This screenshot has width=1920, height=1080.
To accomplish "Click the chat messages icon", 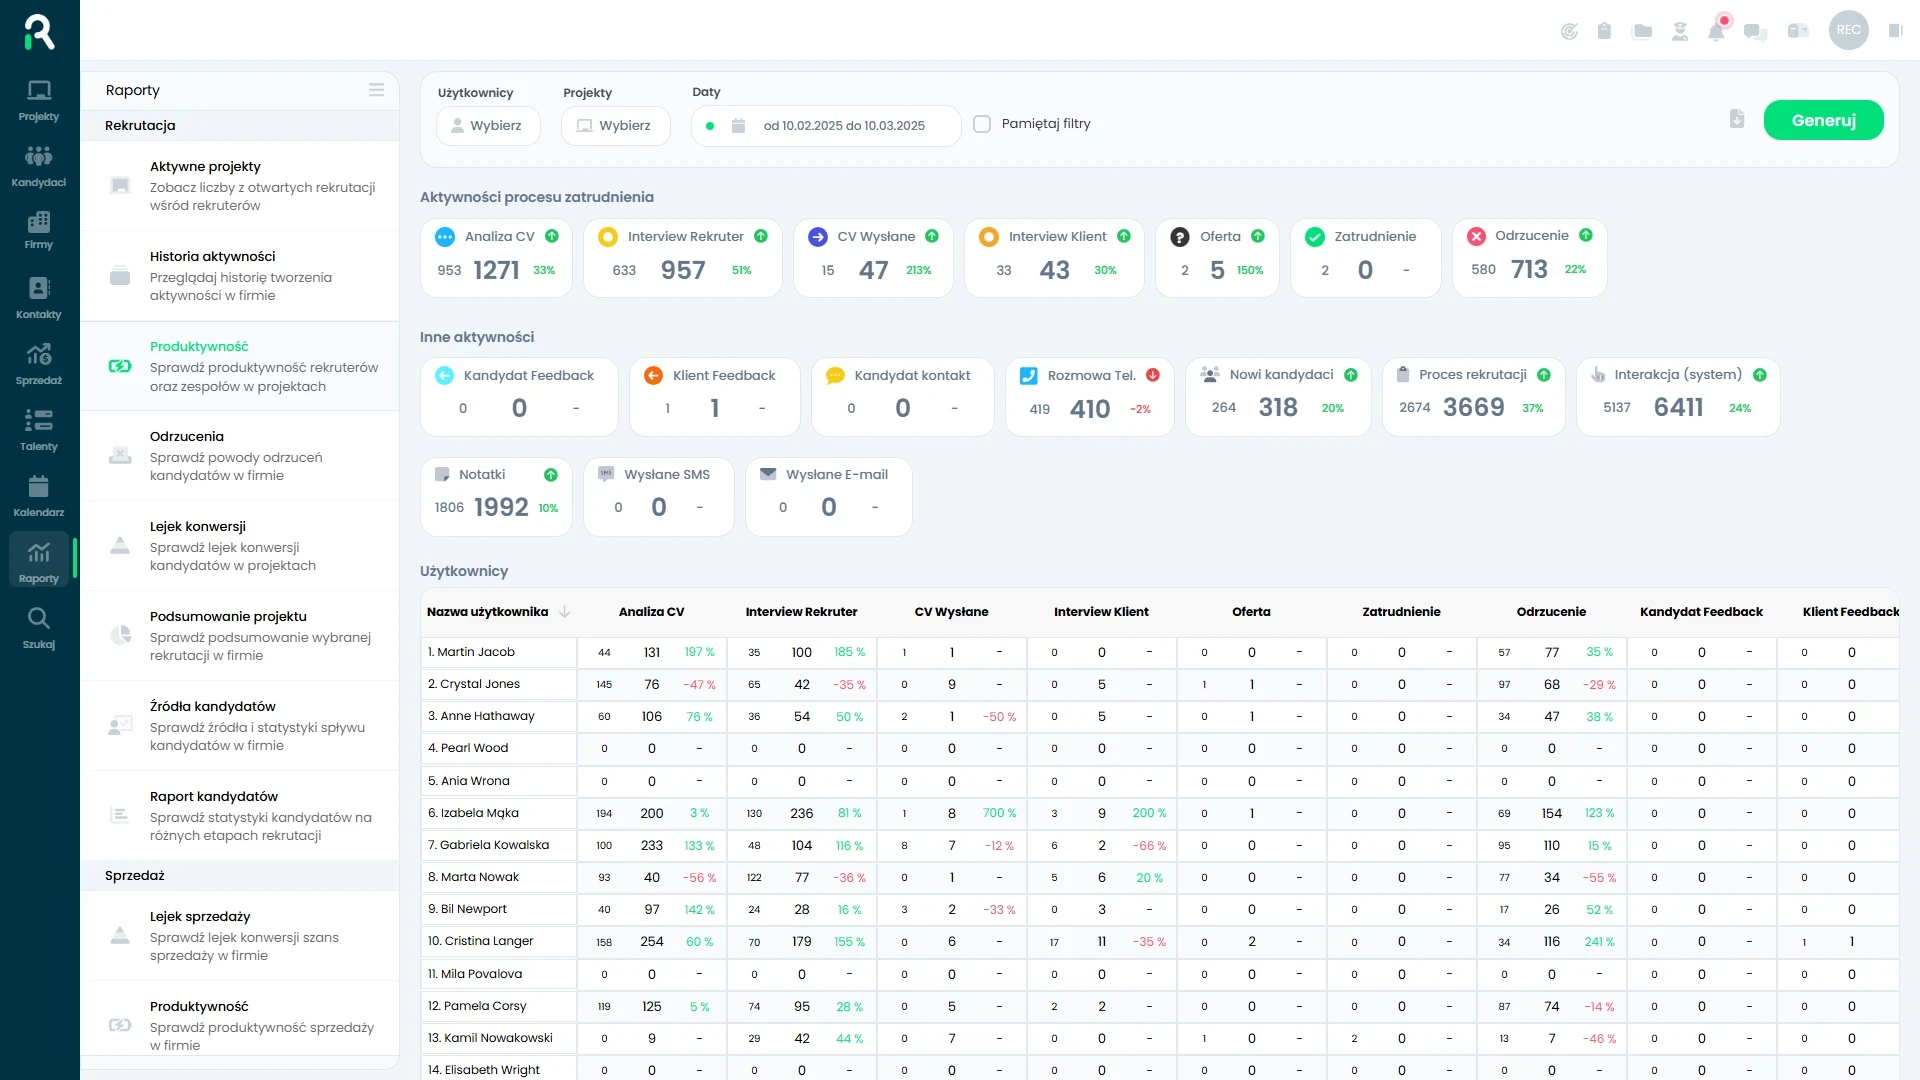I will tap(1755, 31).
